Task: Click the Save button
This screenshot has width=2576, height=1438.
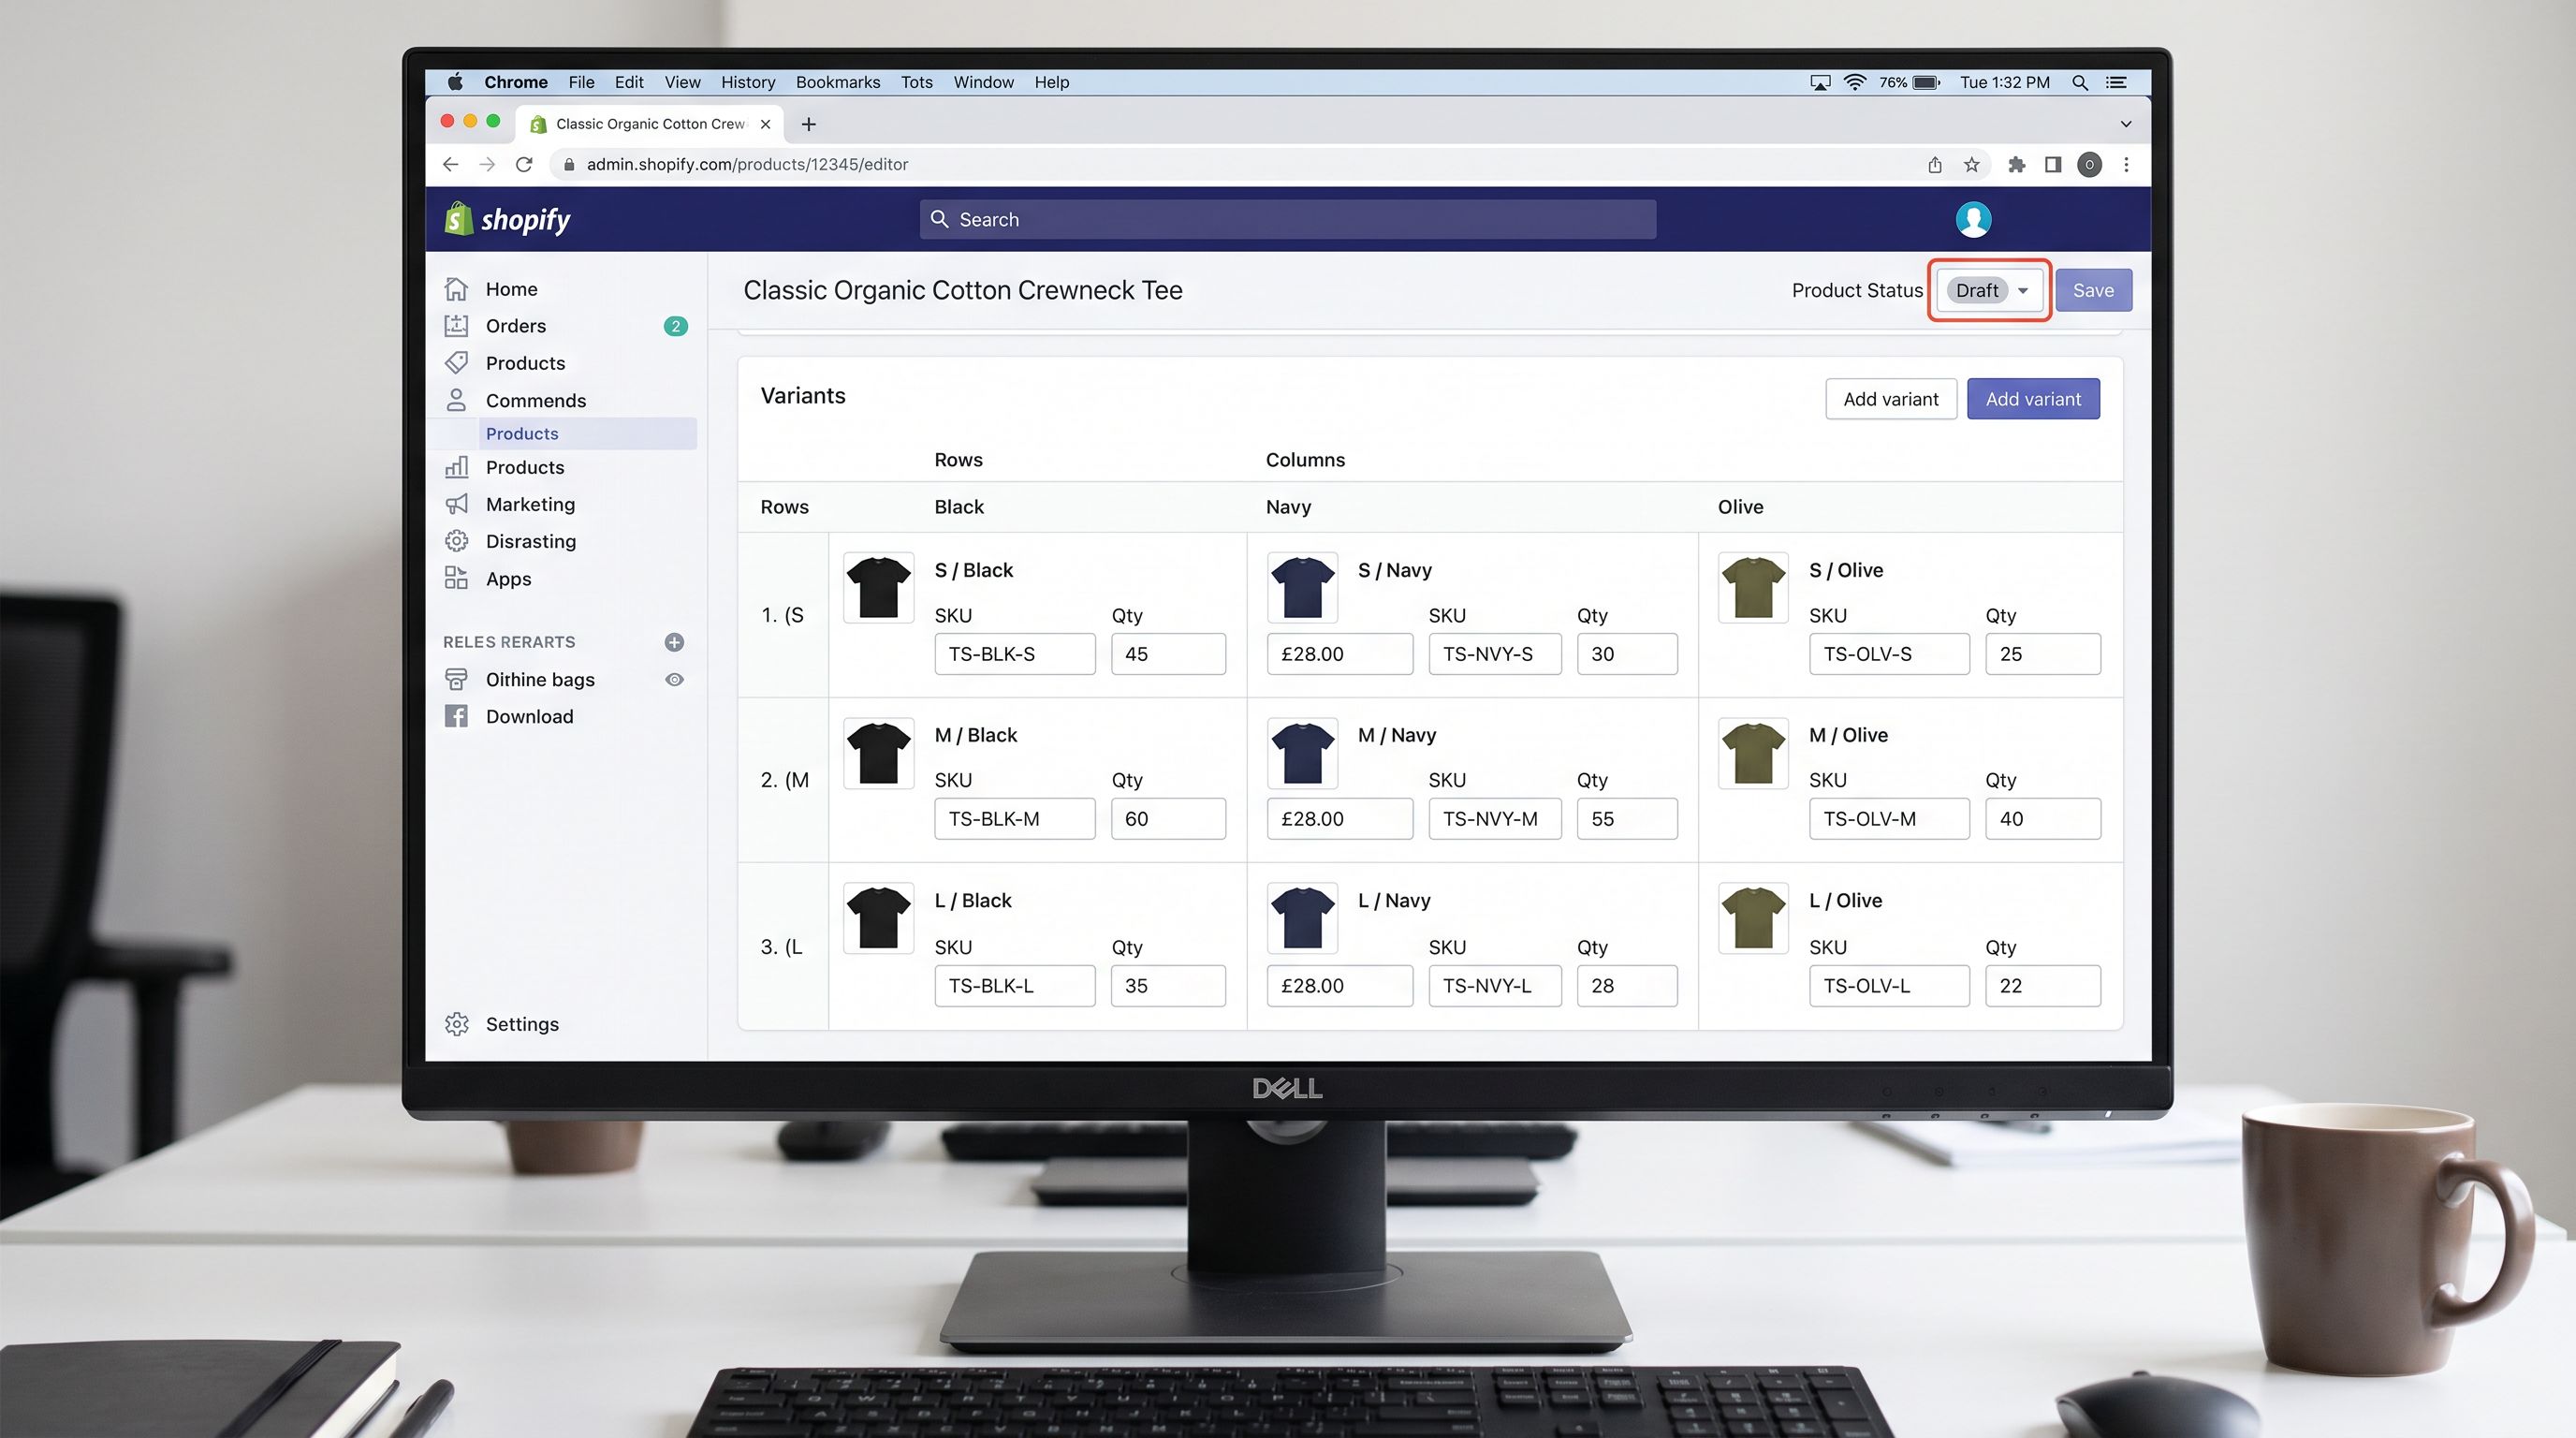Action: 2093,290
